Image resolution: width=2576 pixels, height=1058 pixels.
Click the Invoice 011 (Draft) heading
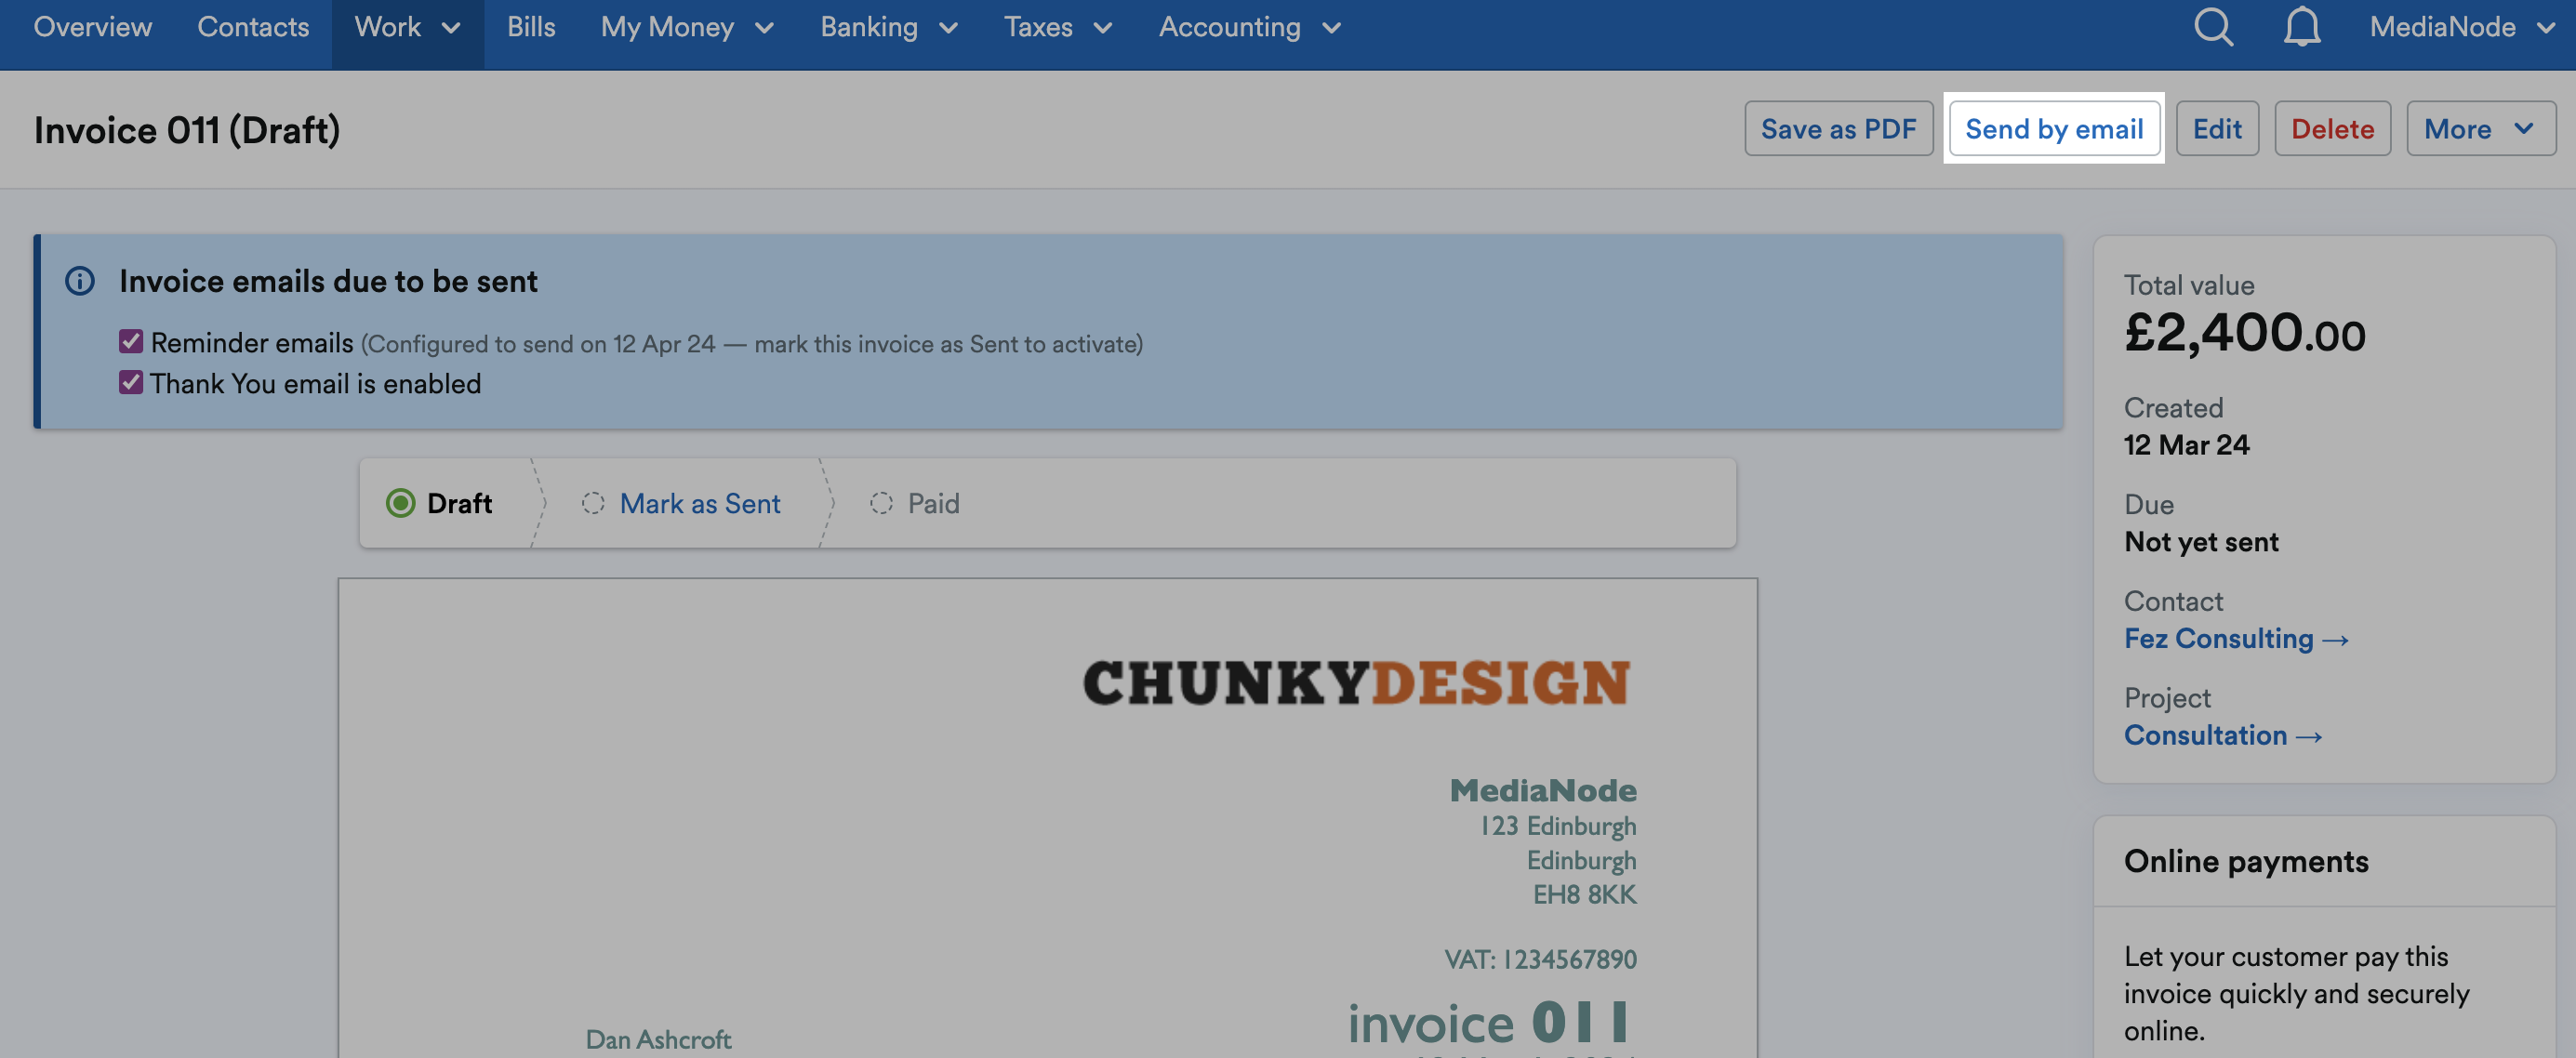(187, 130)
